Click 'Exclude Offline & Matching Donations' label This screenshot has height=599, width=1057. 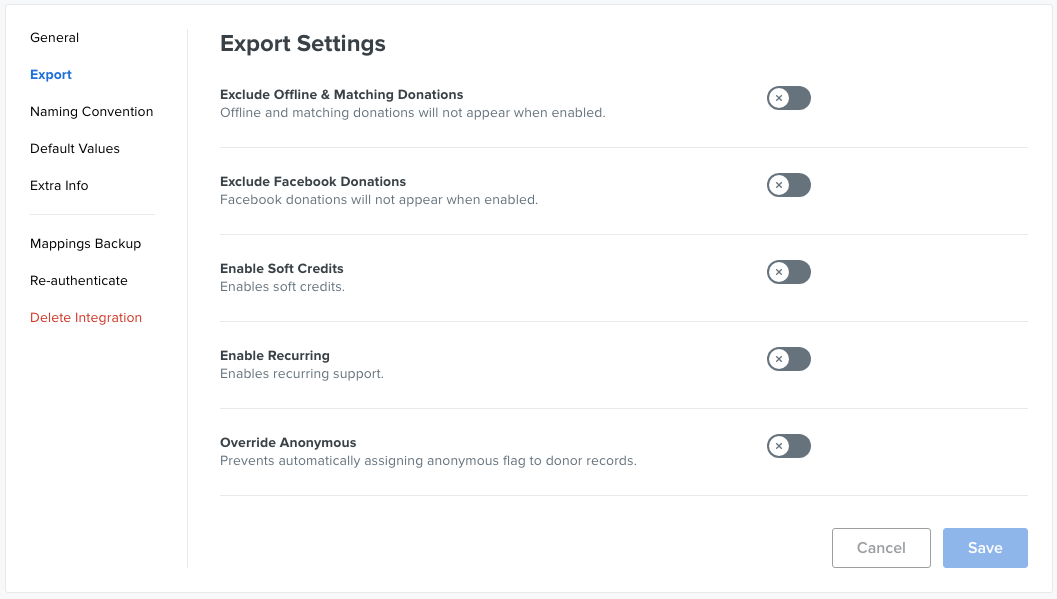pos(342,95)
